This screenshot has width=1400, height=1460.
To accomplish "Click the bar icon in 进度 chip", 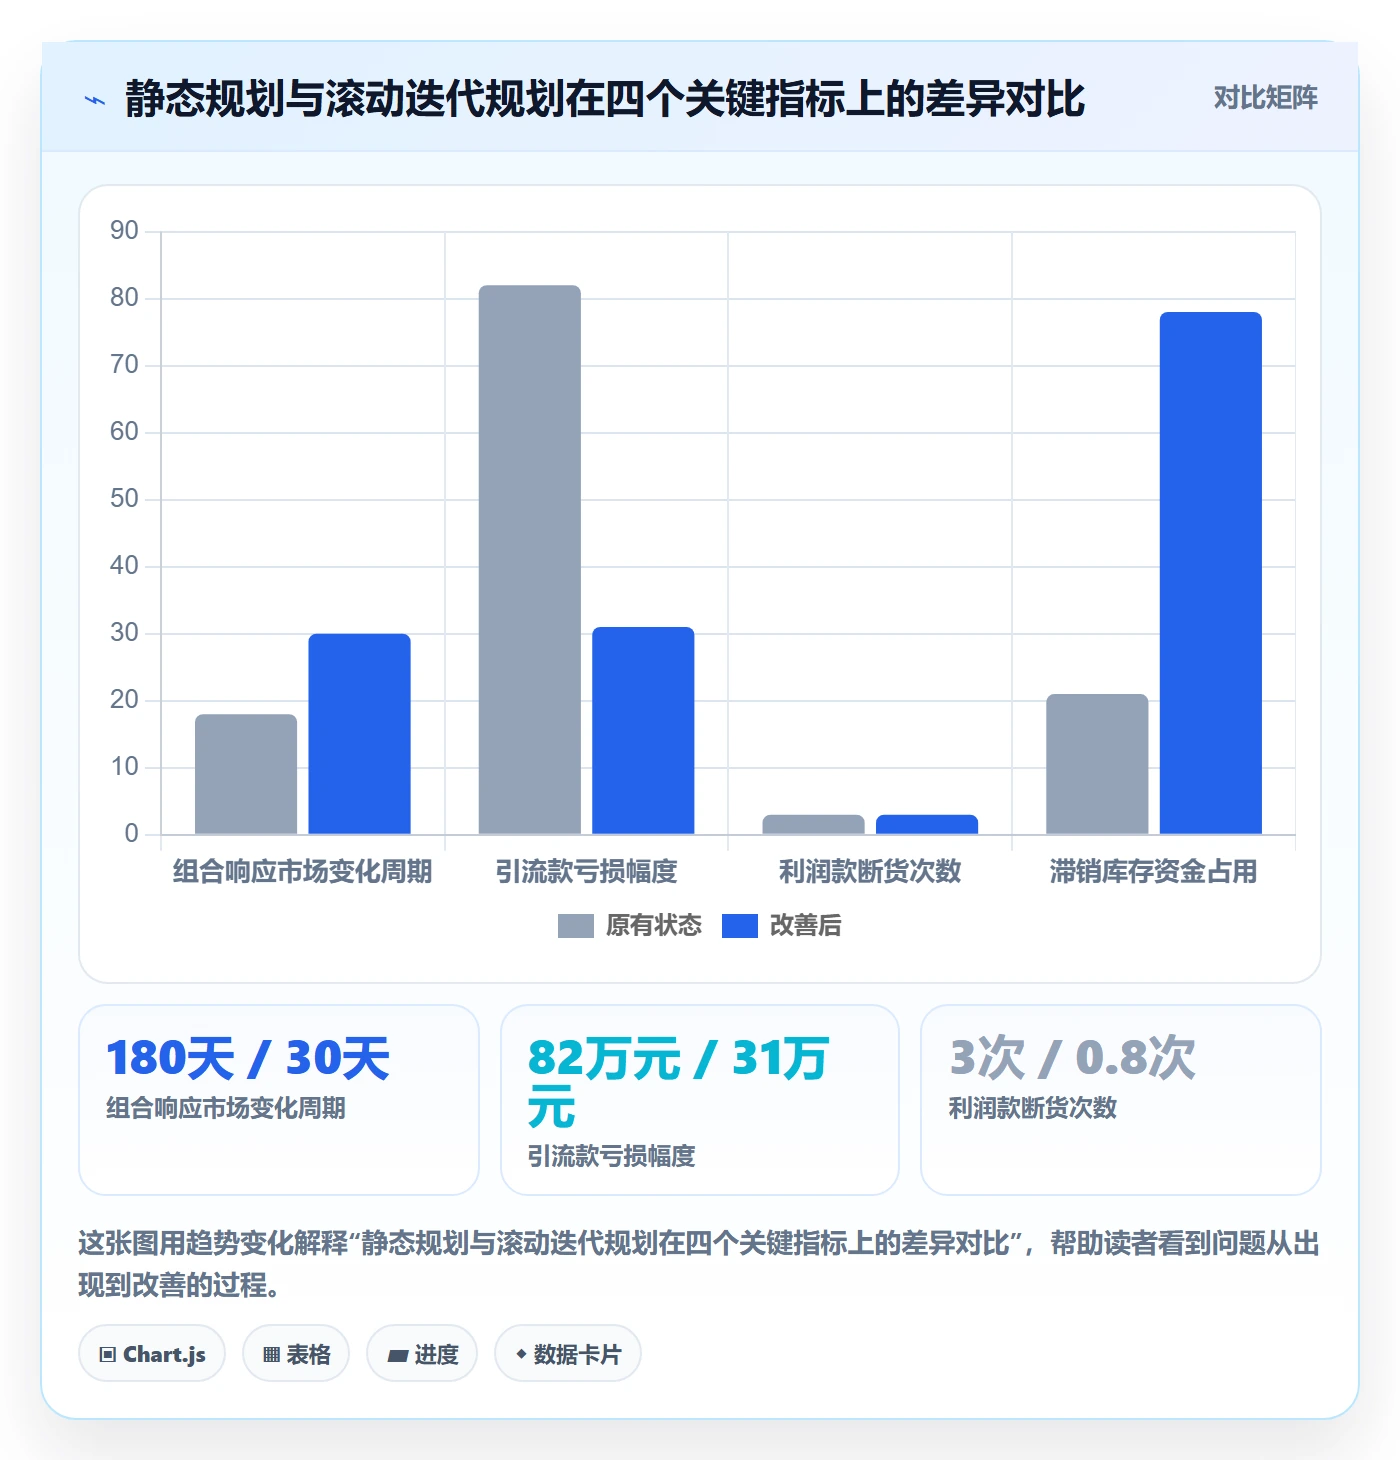I will pos(398,1356).
